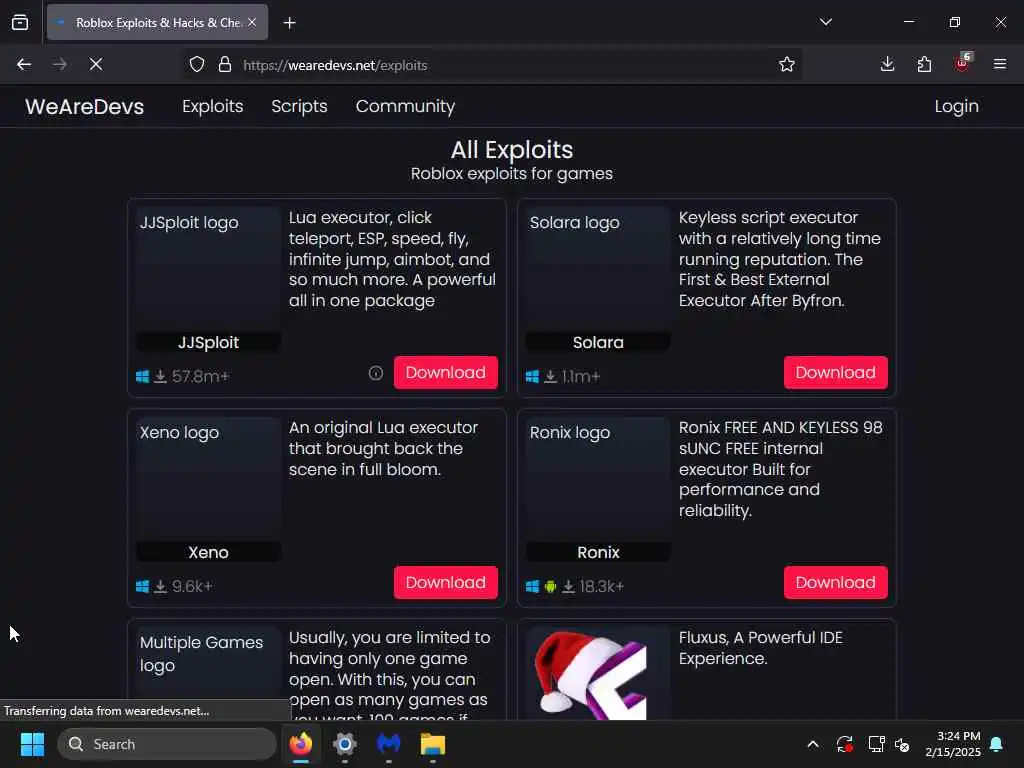Download JJSploit
Image resolution: width=1024 pixels, height=768 pixels.
[x=445, y=372]
